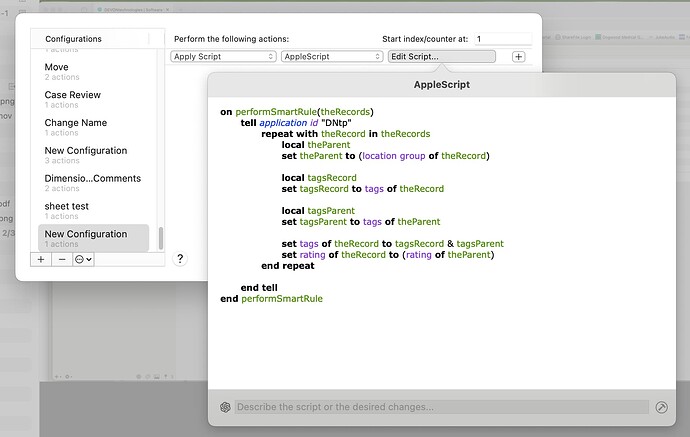Click the remove configuration minus button

[x=62, y=259]
